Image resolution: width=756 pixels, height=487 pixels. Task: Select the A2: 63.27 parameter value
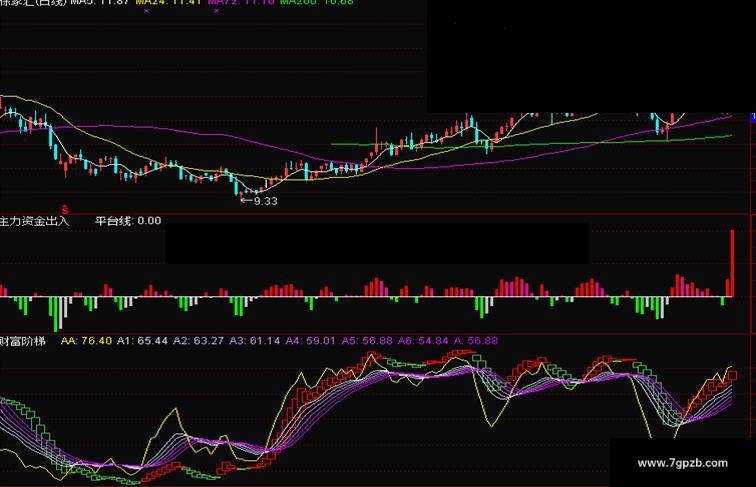point(198,341)
